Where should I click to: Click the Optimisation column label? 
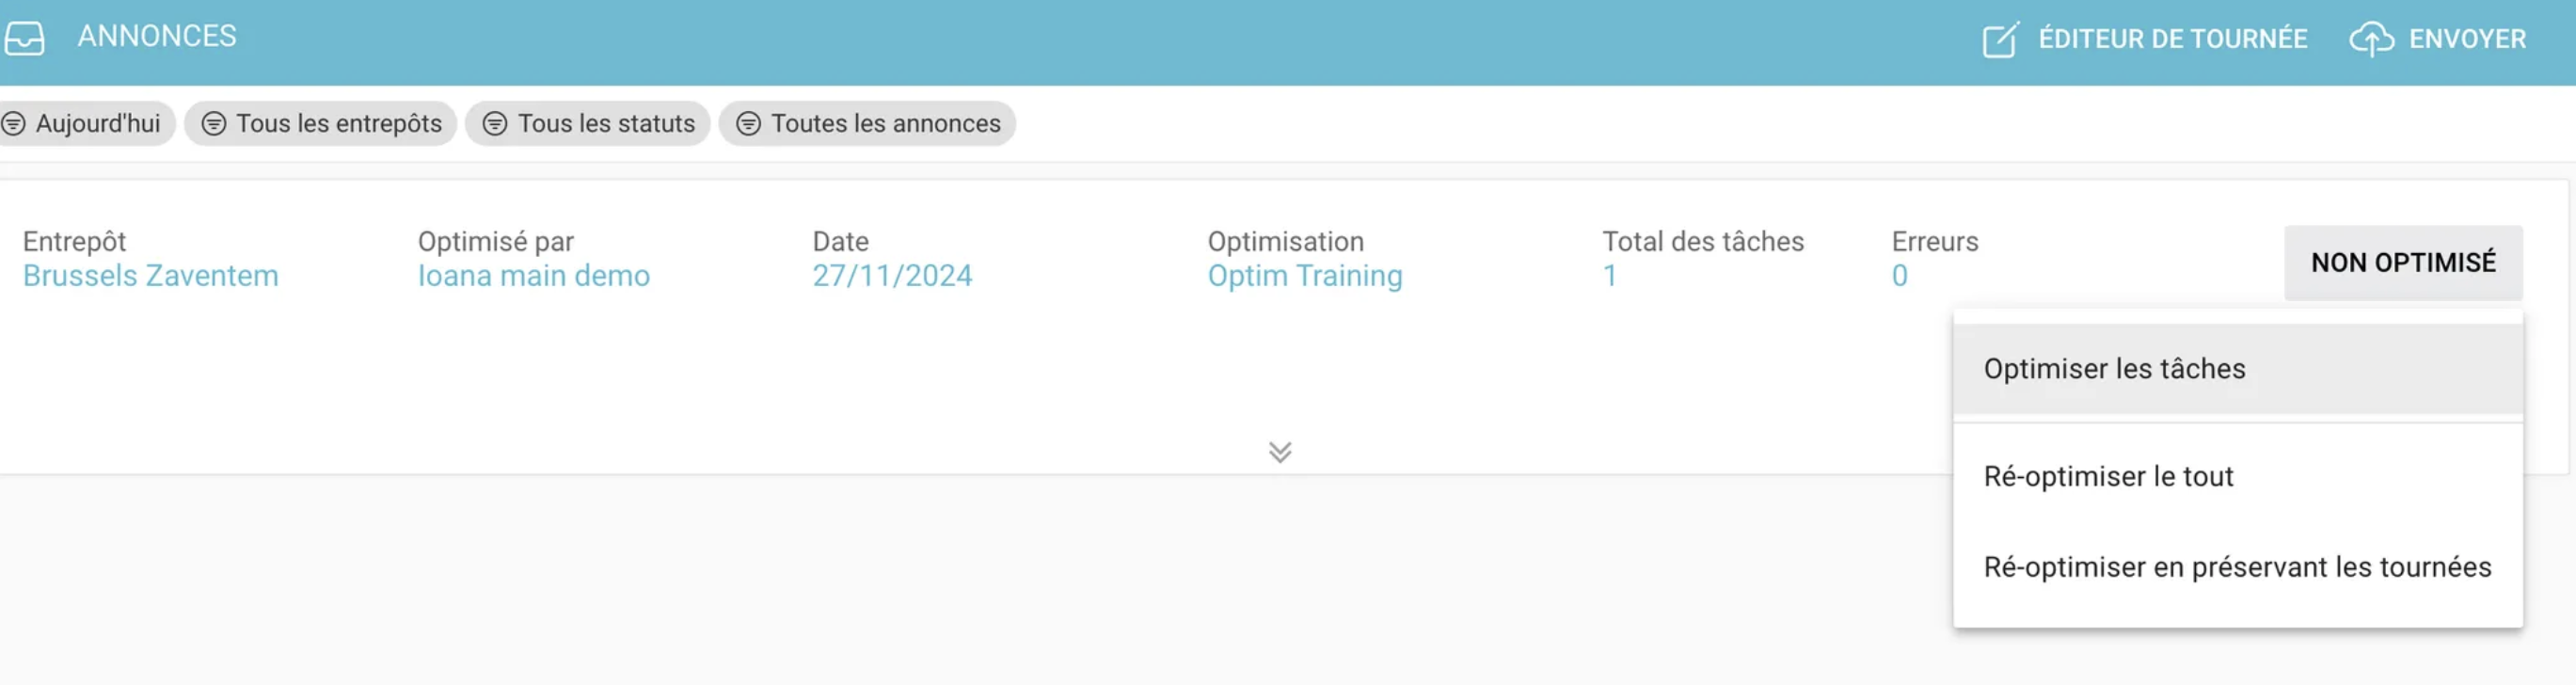(x=1285, y=241)
